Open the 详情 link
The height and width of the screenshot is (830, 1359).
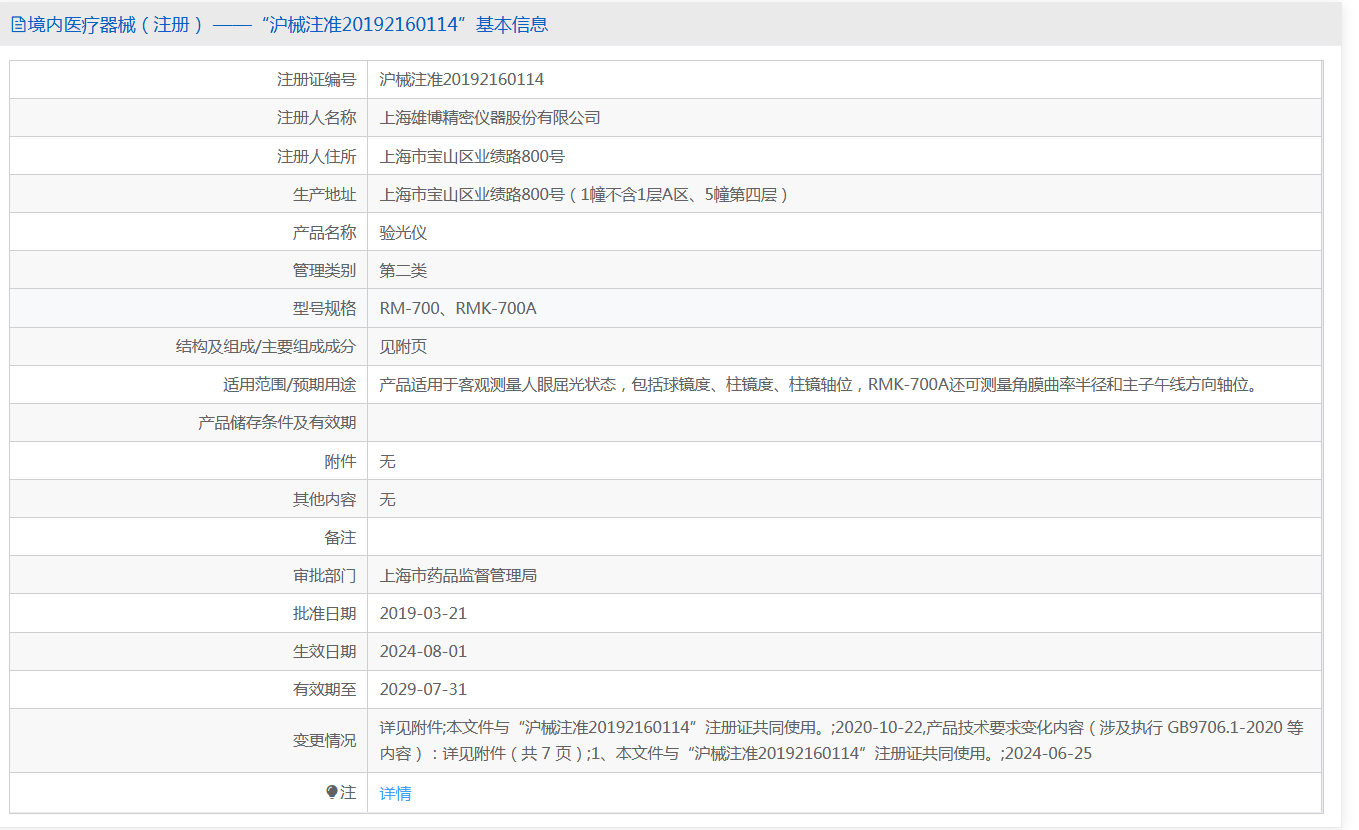coord(395,793)
